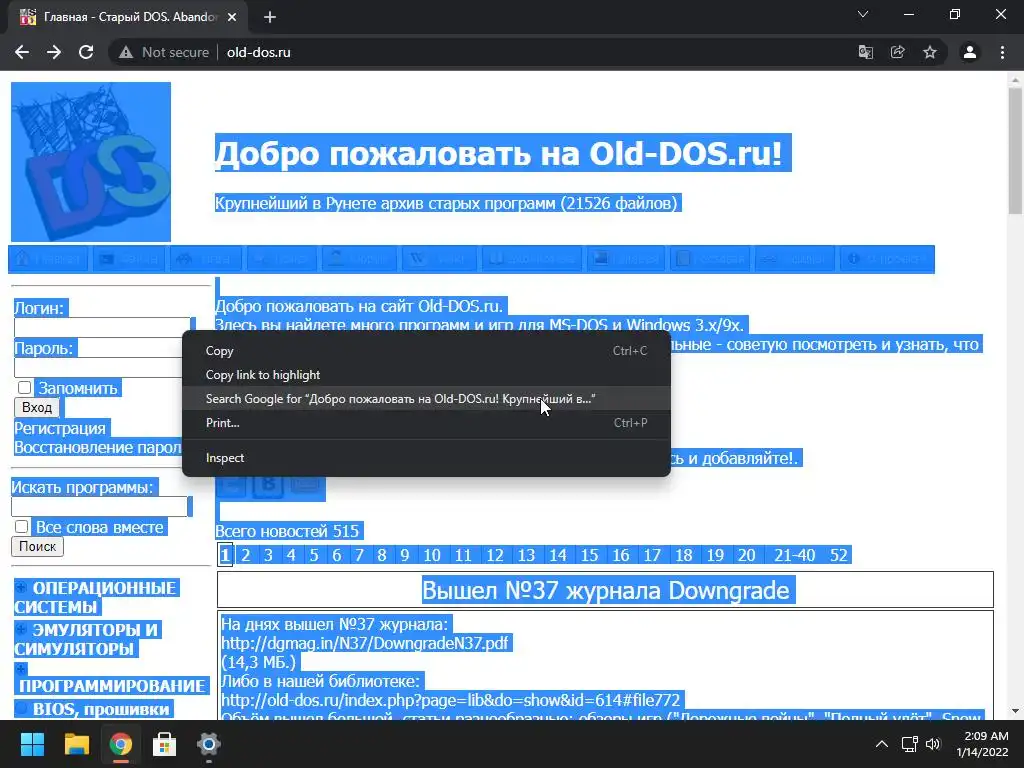The image size is (1024, 768).
Task: Tick the Все слова вместе checkbox
Action: pos(22,526)
